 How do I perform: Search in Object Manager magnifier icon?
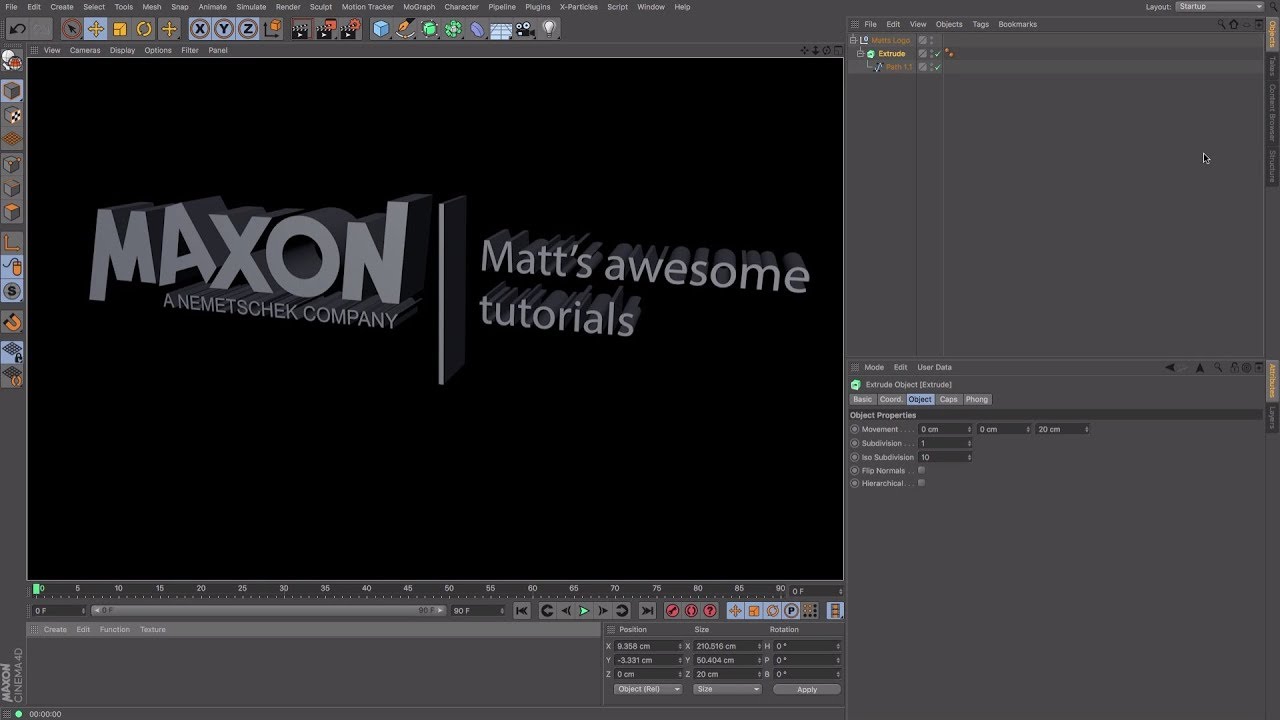[x=1220, y=24]
